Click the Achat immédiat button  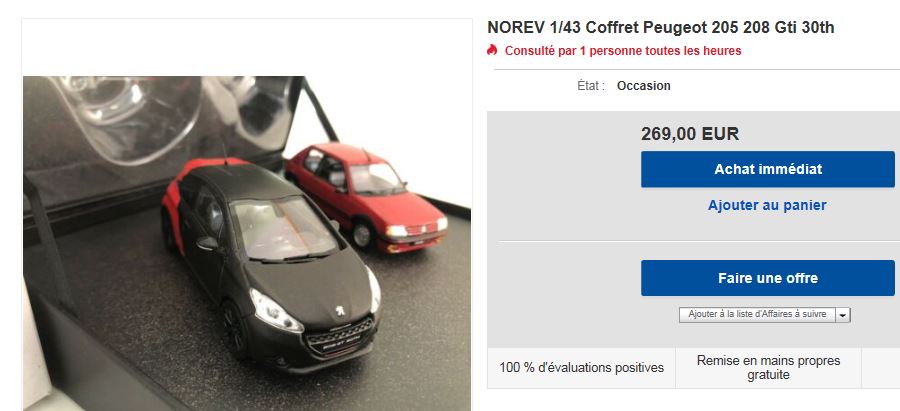point(767,169)
